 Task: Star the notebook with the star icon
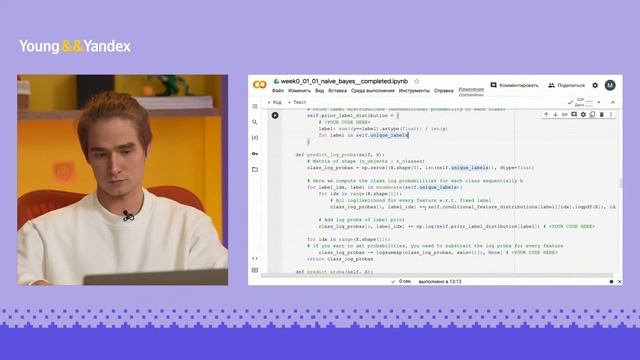point(417,81)
